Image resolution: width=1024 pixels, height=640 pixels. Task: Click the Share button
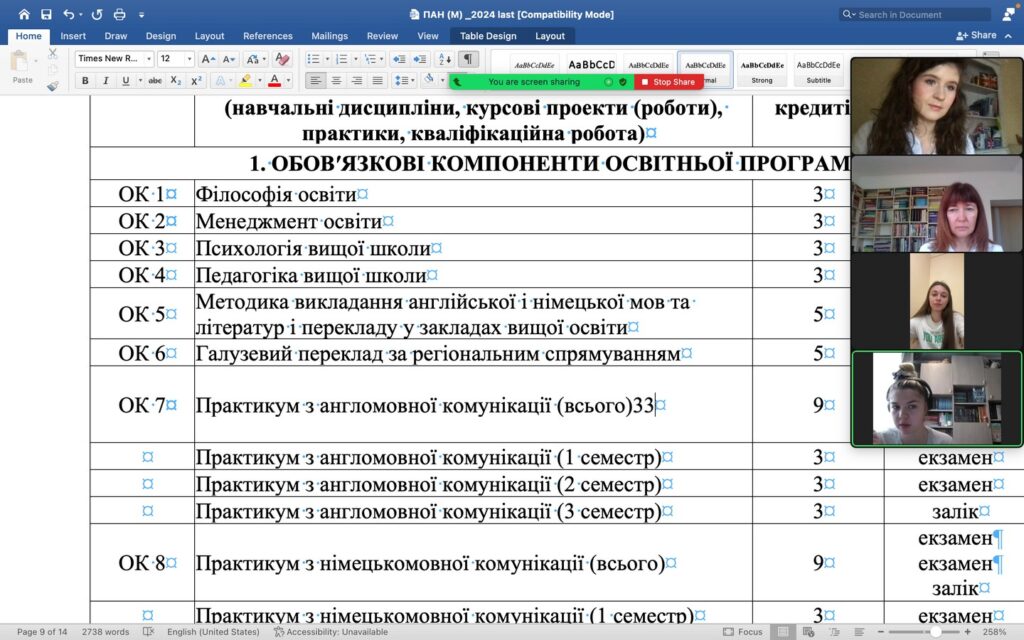977,35
